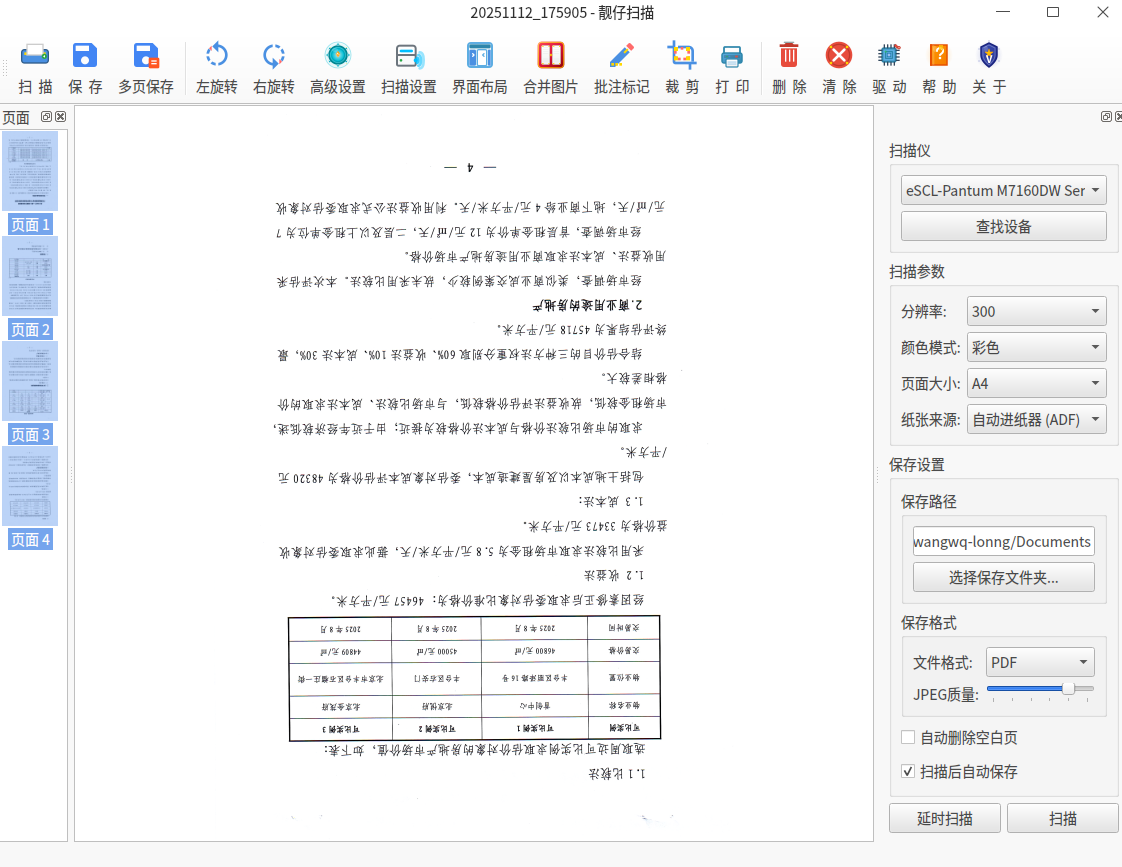The height and width of the screenshot is (867, 1122).
Task: Click the 保存路径 path input field
Action: click(x=1003, y=542)
